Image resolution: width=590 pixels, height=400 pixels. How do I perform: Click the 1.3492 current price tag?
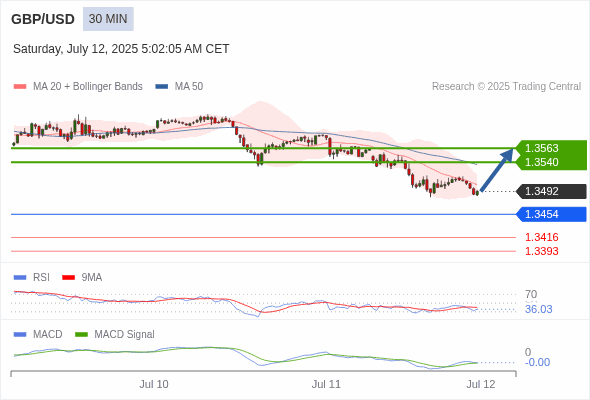click(552, 191)
